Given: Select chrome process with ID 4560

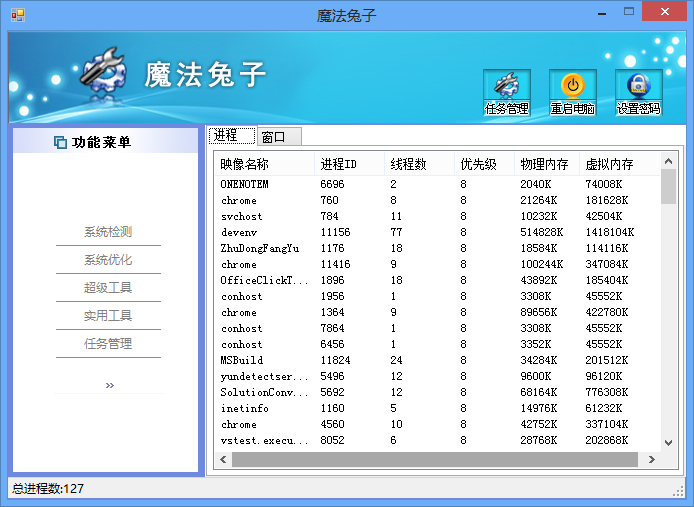Looking at the screenshot, I should [437, 424].
